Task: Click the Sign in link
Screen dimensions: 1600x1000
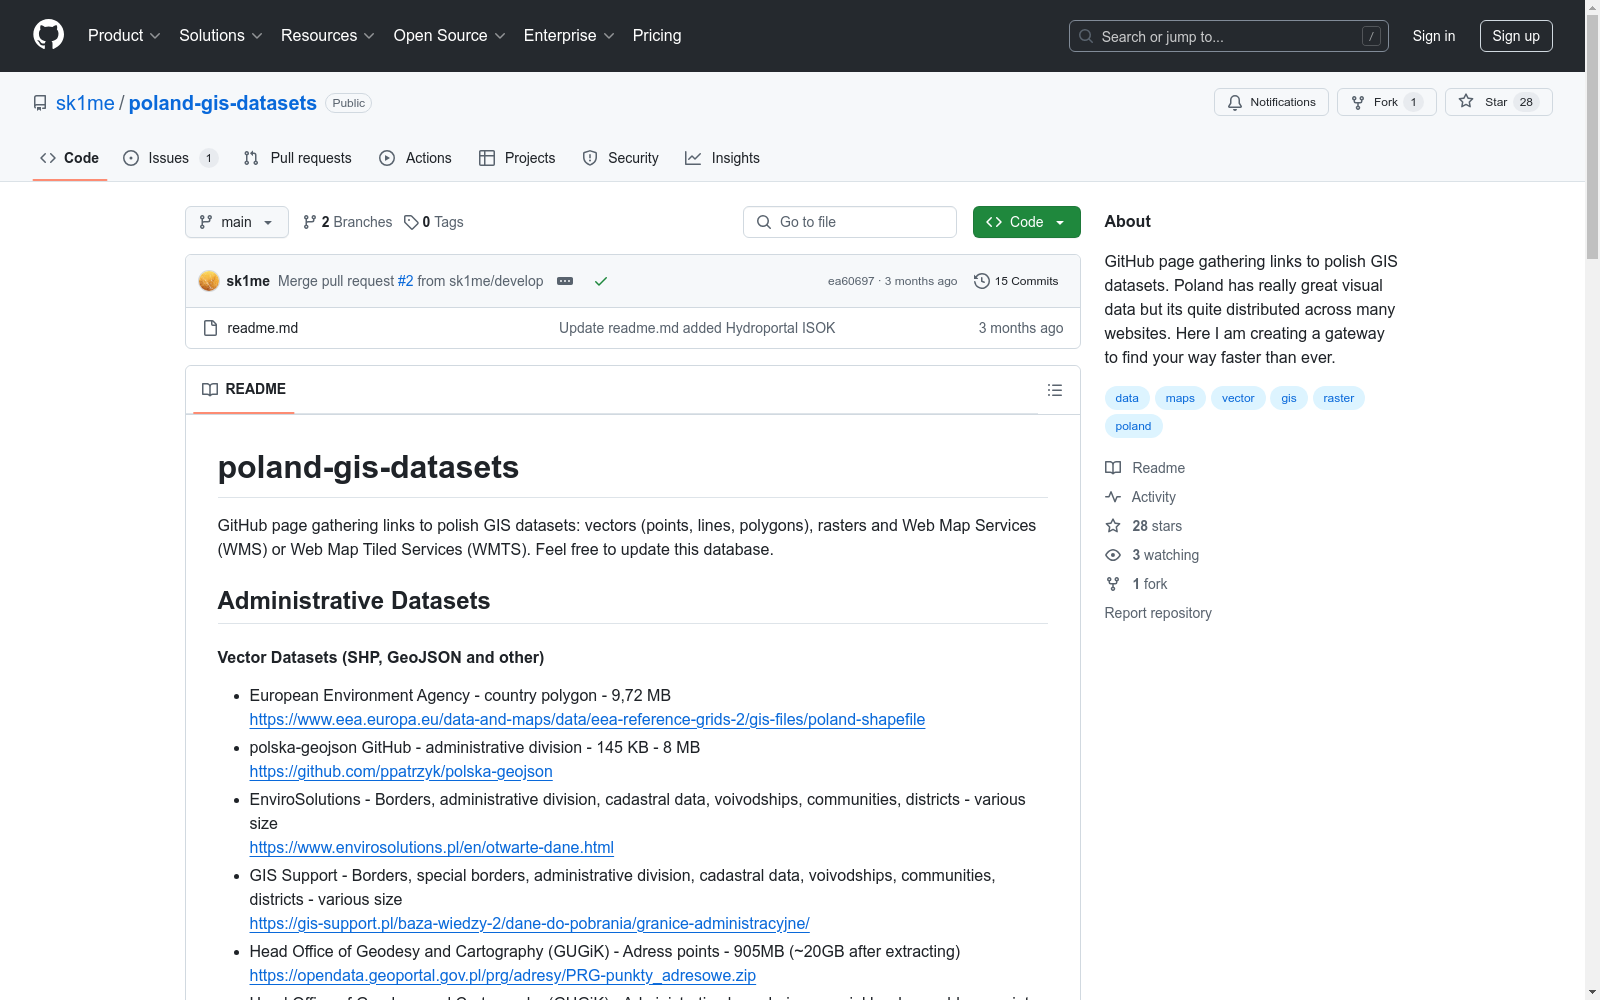Action: 1433,36
